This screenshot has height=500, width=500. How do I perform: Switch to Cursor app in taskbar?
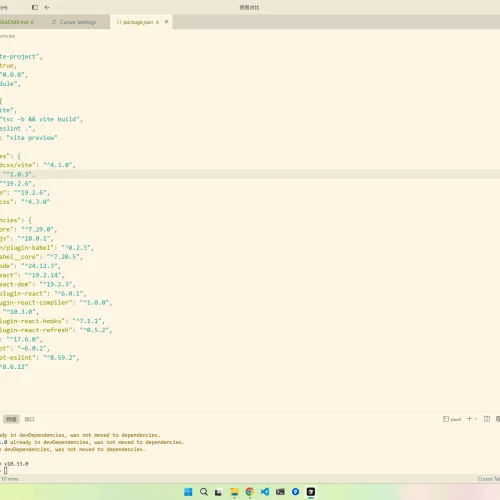coord(311,492)
